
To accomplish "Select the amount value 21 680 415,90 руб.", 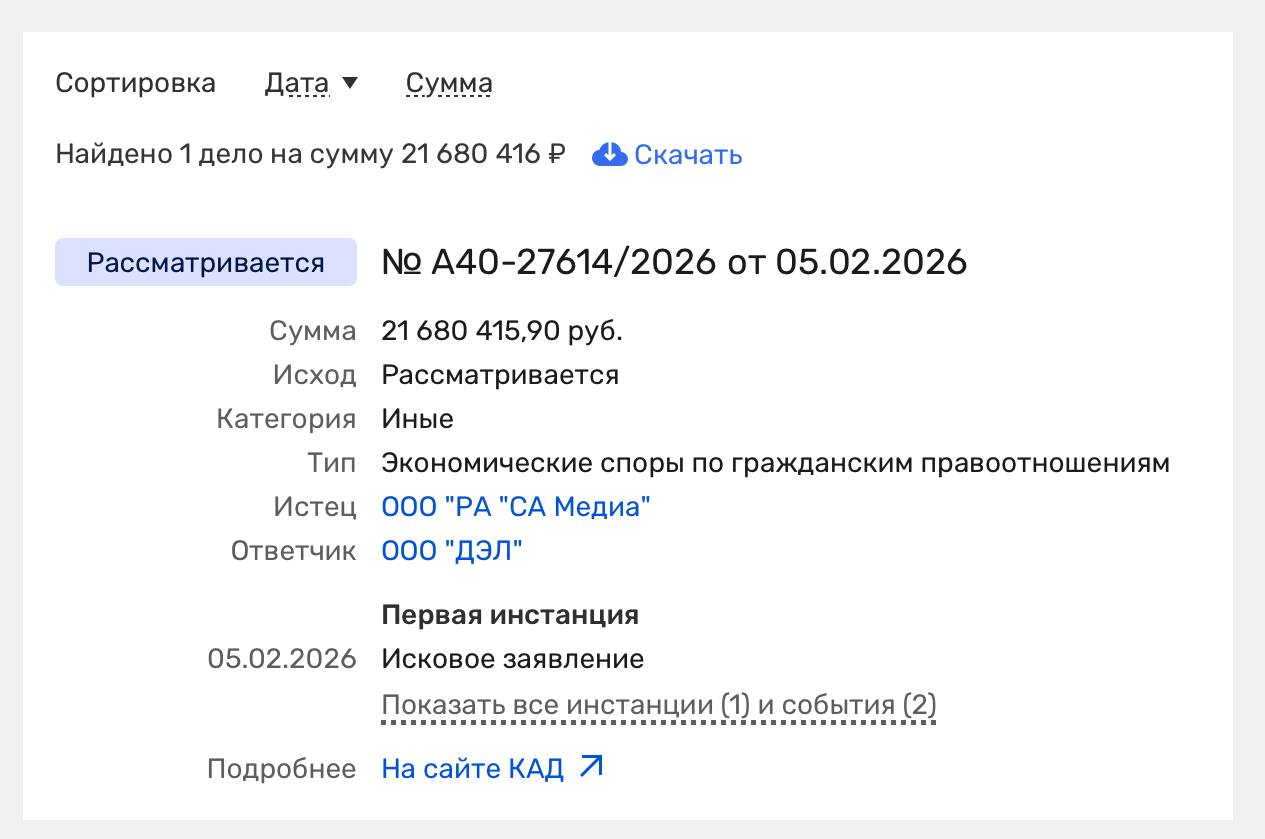I will click(502, 331).
